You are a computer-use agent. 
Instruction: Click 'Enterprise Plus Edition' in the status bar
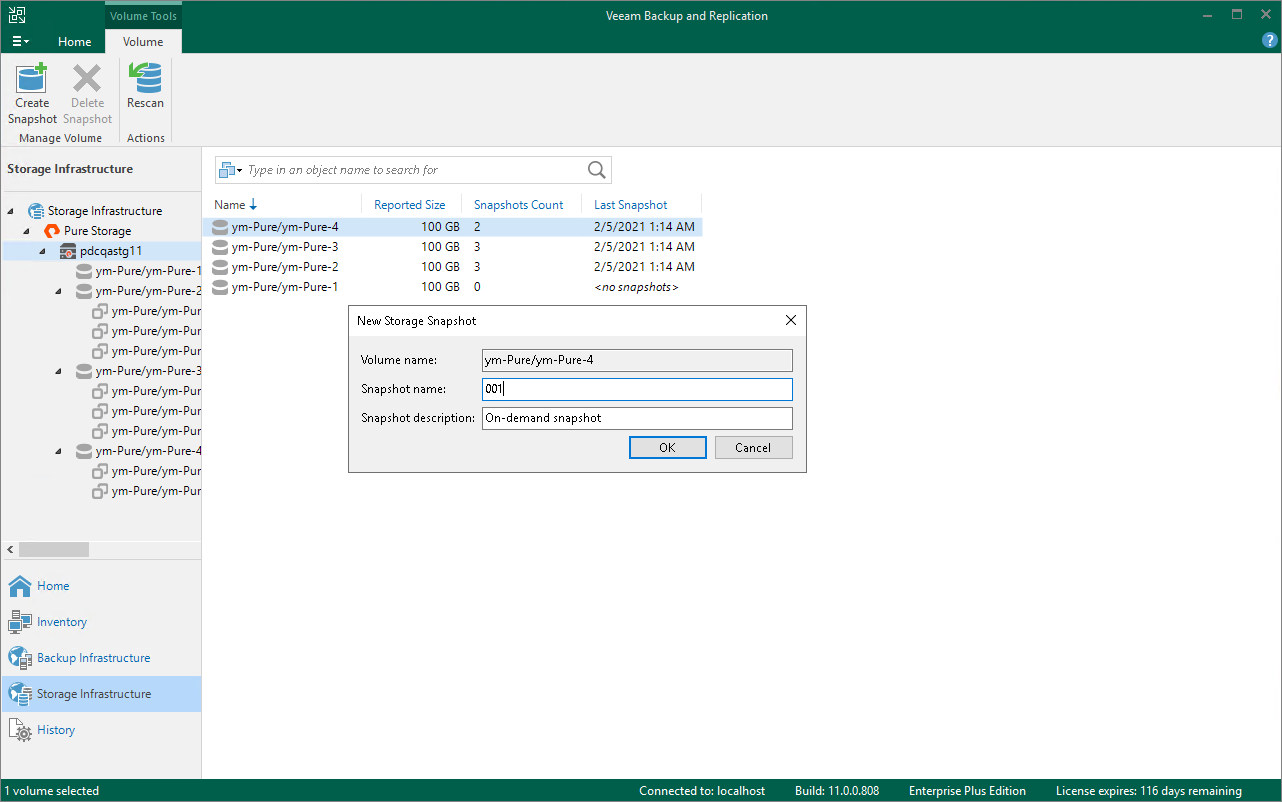click(x=968, y=791)
